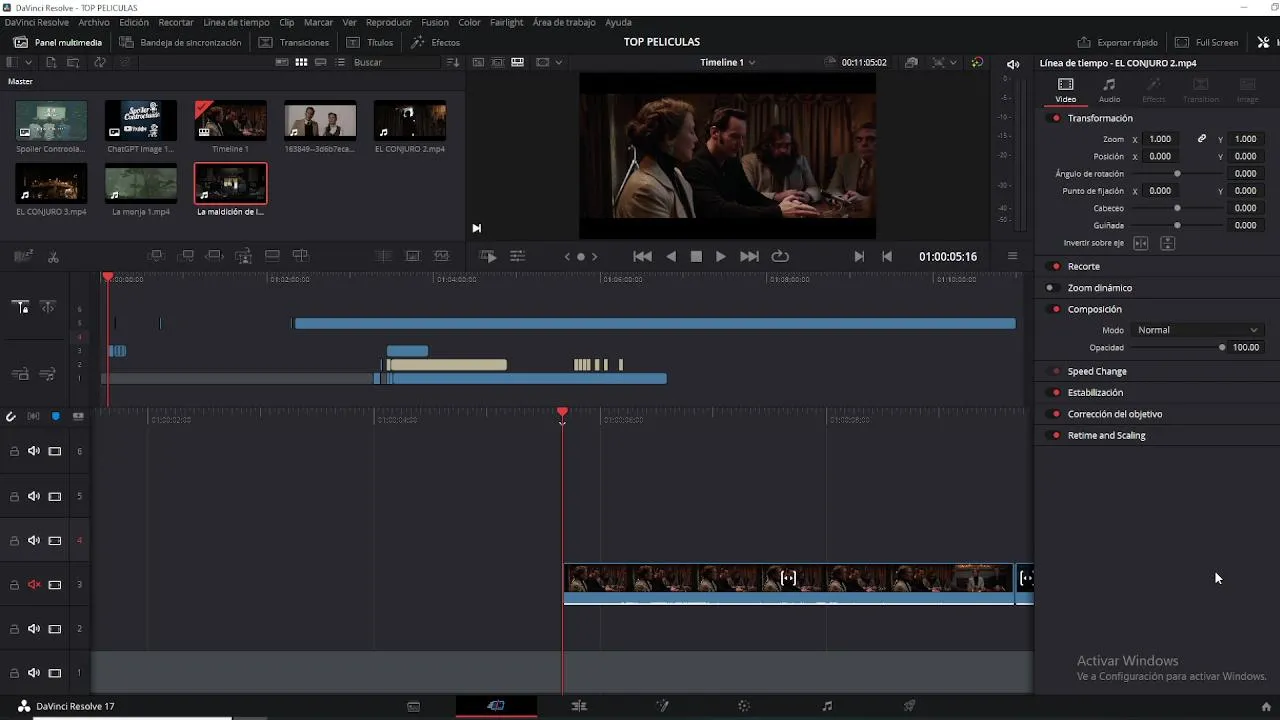Image resolution: width=1280 pixels, height=720 pixels.
Task: Expand the Zoom dinámico section
Action: (1099, 288)
